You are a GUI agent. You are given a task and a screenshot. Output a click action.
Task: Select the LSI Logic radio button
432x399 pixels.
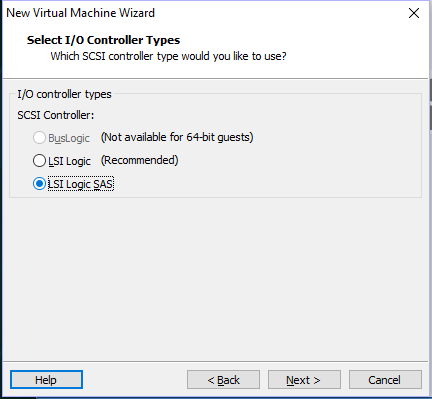click(x=39, y=161)
